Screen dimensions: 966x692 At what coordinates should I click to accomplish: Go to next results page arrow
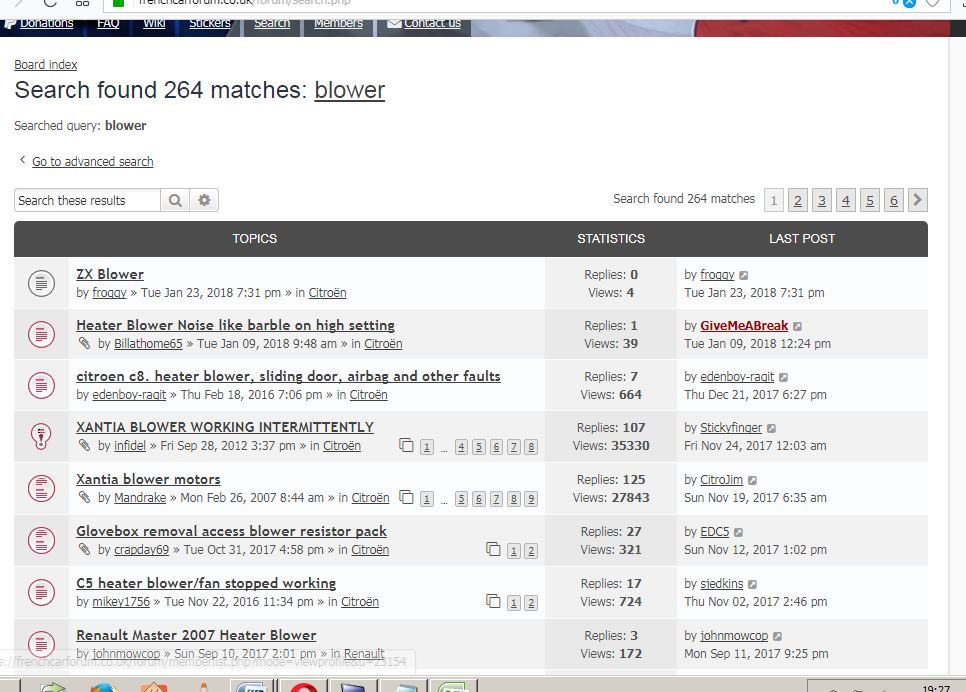tap(917, 200)
